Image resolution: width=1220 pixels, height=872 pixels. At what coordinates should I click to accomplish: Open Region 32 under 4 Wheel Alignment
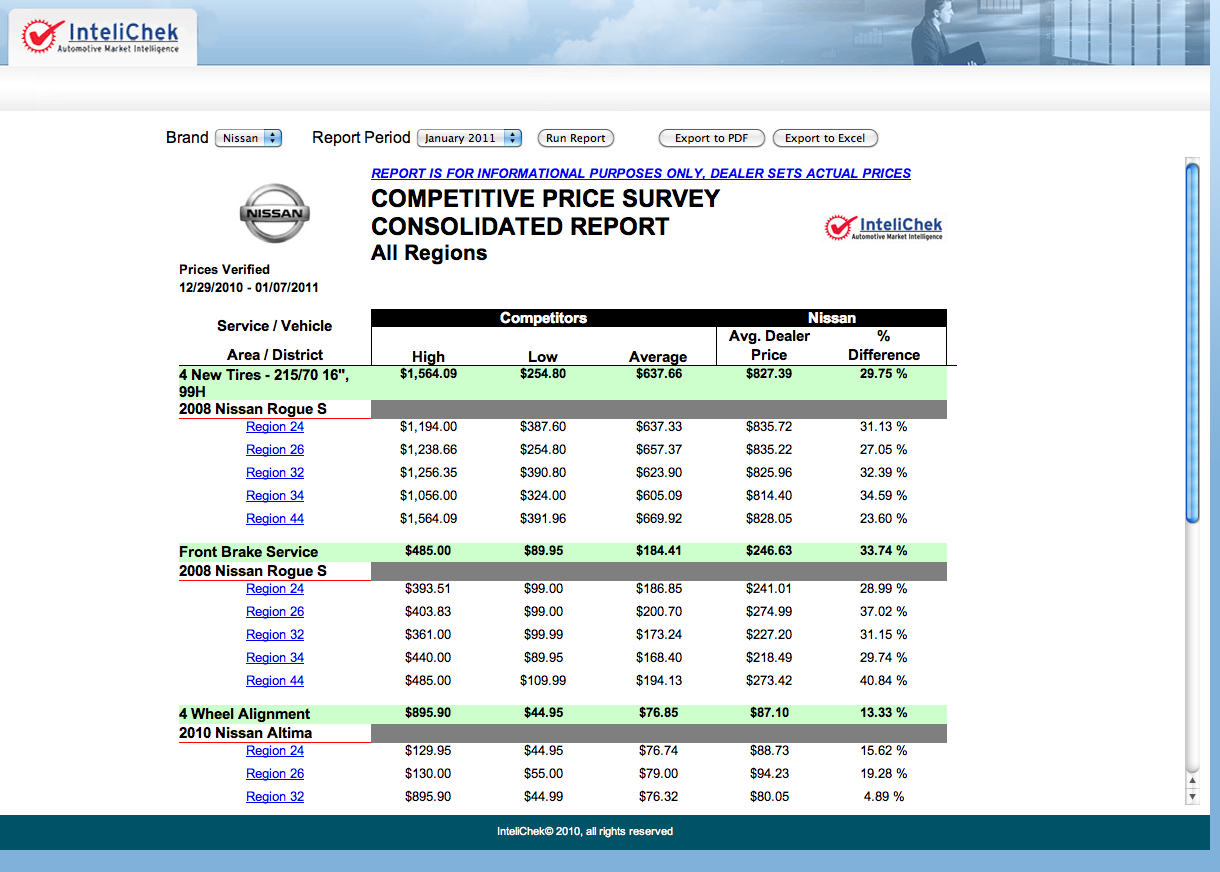275,797
